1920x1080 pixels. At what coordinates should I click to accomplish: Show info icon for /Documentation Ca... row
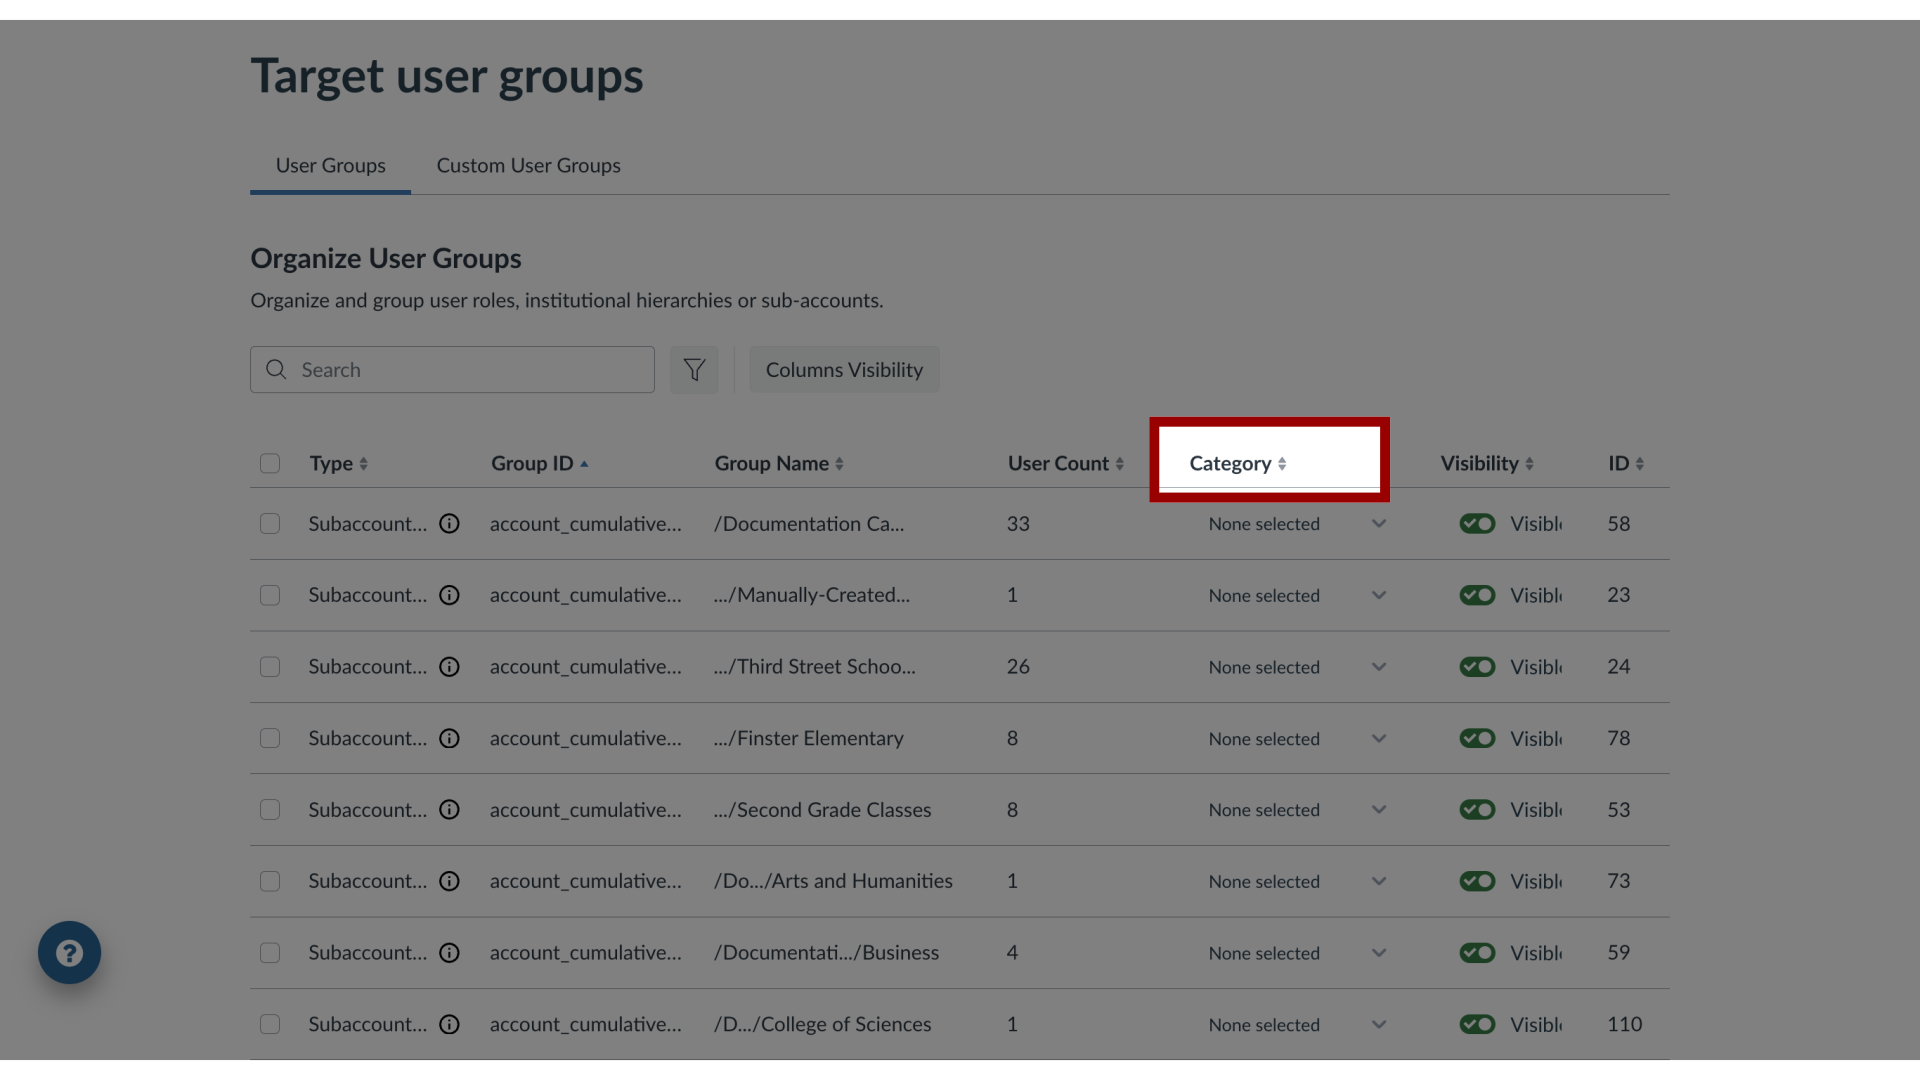tap(450, 524)
